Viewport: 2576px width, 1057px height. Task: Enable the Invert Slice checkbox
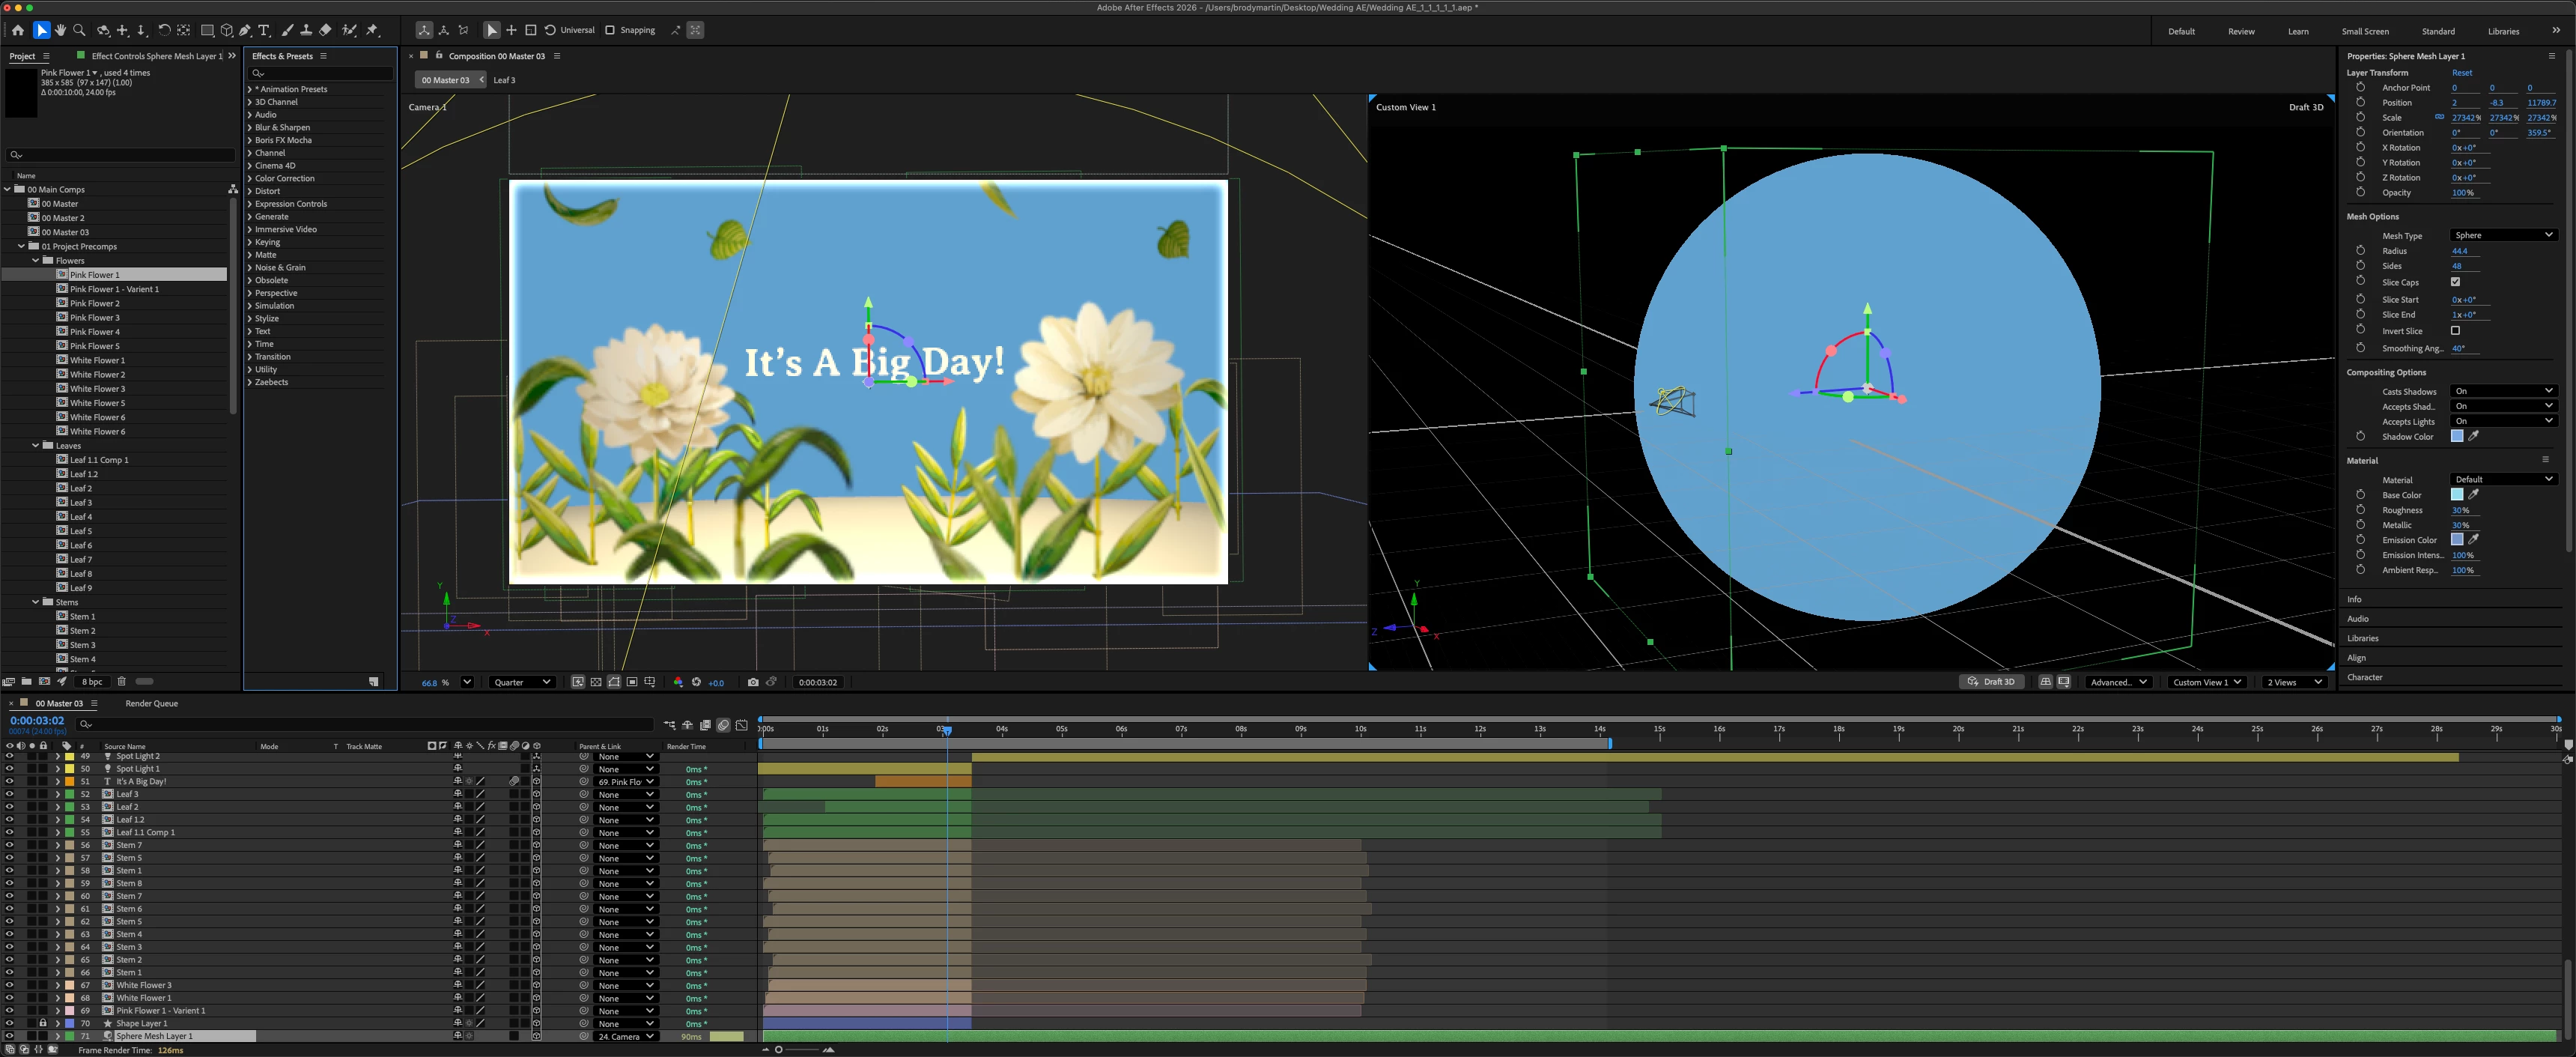2455,330
